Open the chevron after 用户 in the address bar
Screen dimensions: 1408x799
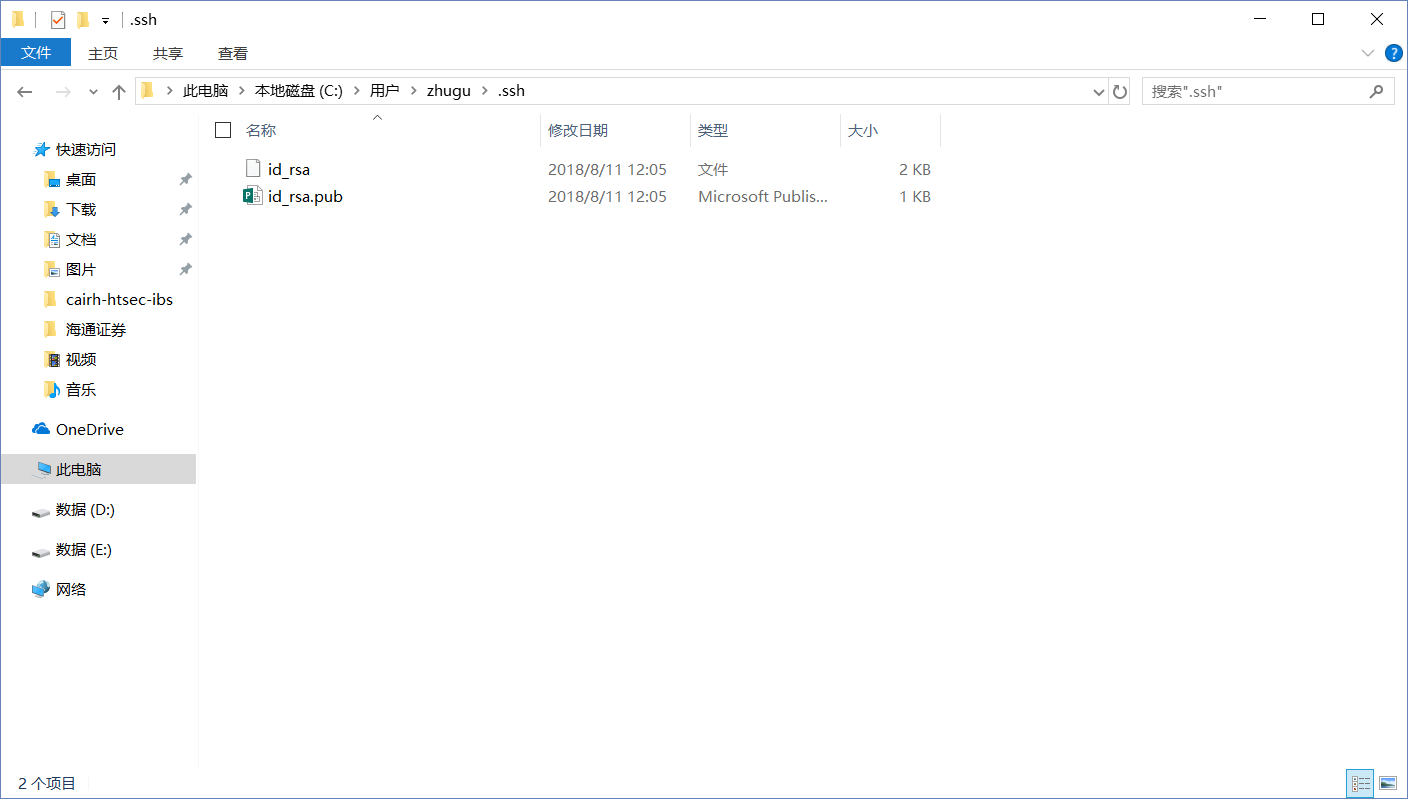412,91
